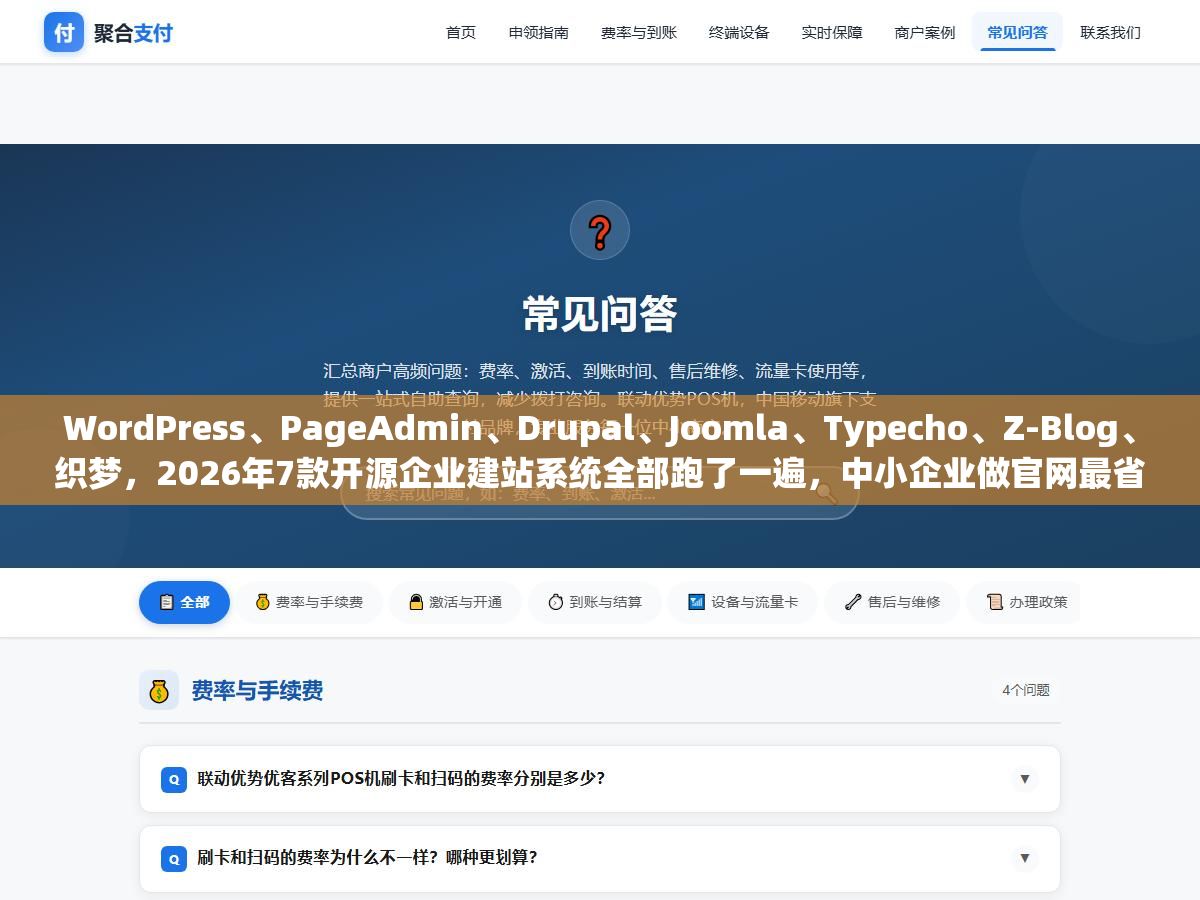The width and height of the screenshot is (1200, 900).
Task: Open 商户案例 navigation item
Action: pyautogui.click(x=925, y=32)
